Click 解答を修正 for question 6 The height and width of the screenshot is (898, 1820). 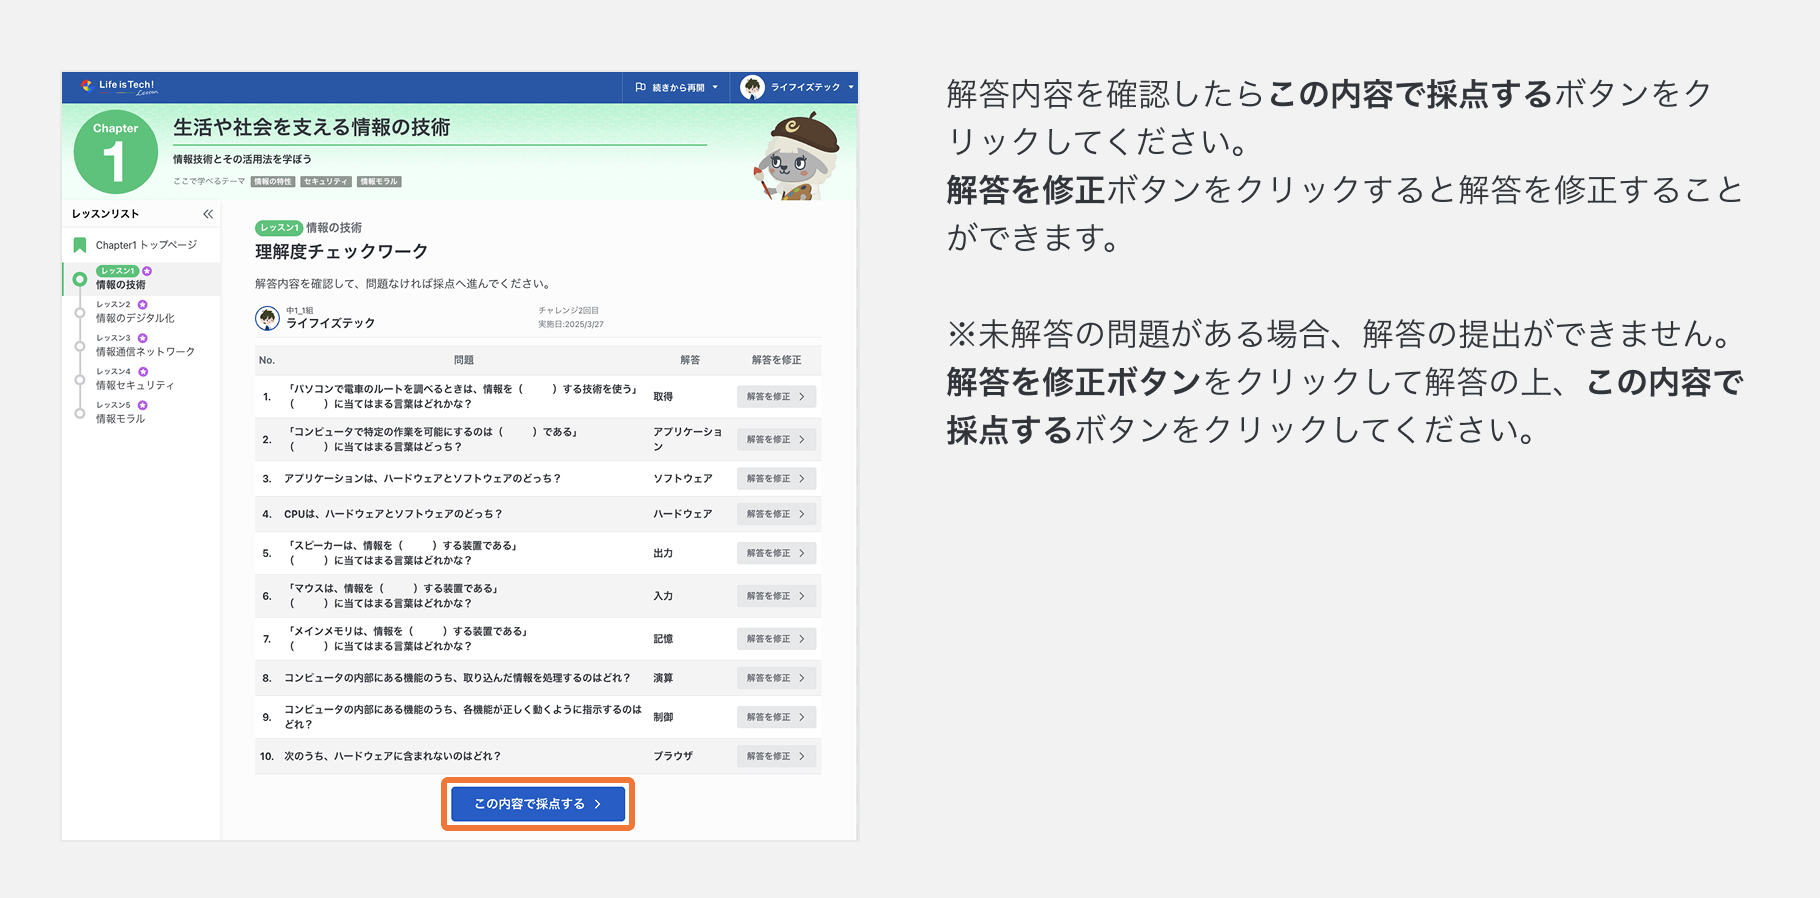click(x=776, y=596)
